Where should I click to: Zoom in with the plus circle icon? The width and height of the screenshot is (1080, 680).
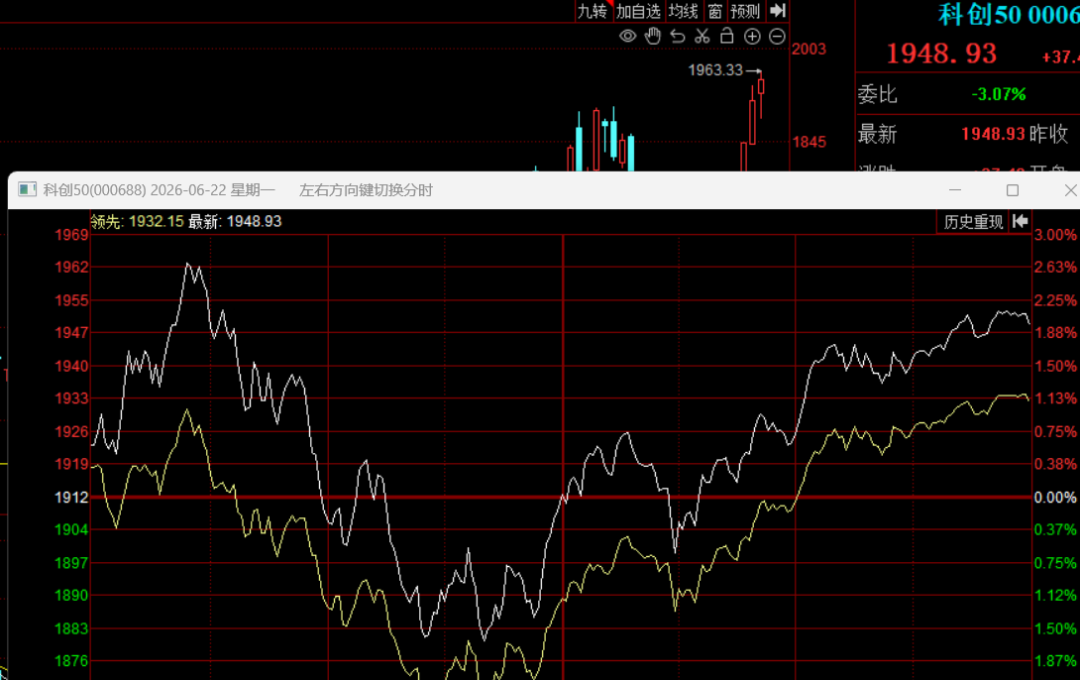752,37
